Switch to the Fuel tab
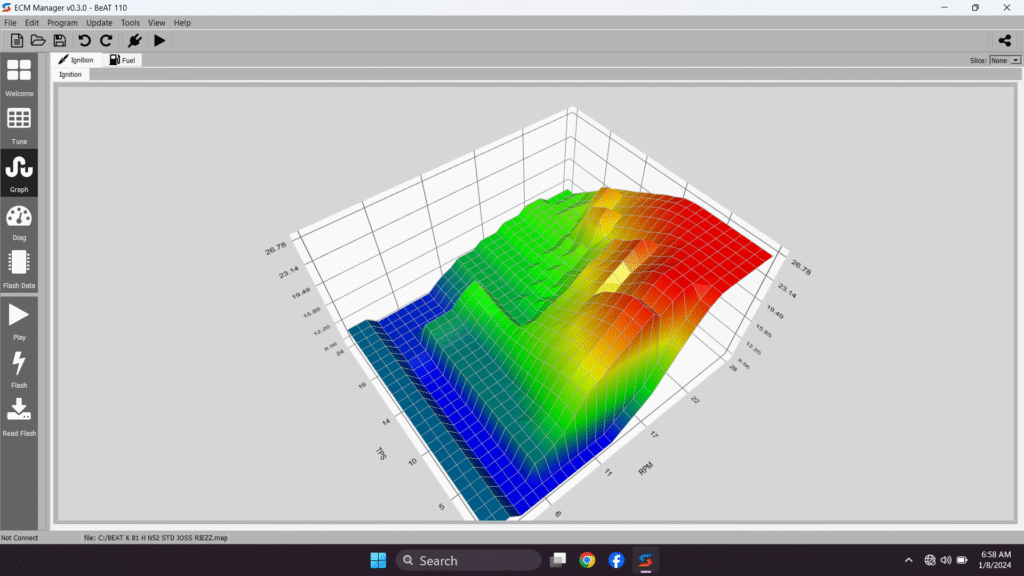Screen dimensions: 1024x576 (123, 60)
